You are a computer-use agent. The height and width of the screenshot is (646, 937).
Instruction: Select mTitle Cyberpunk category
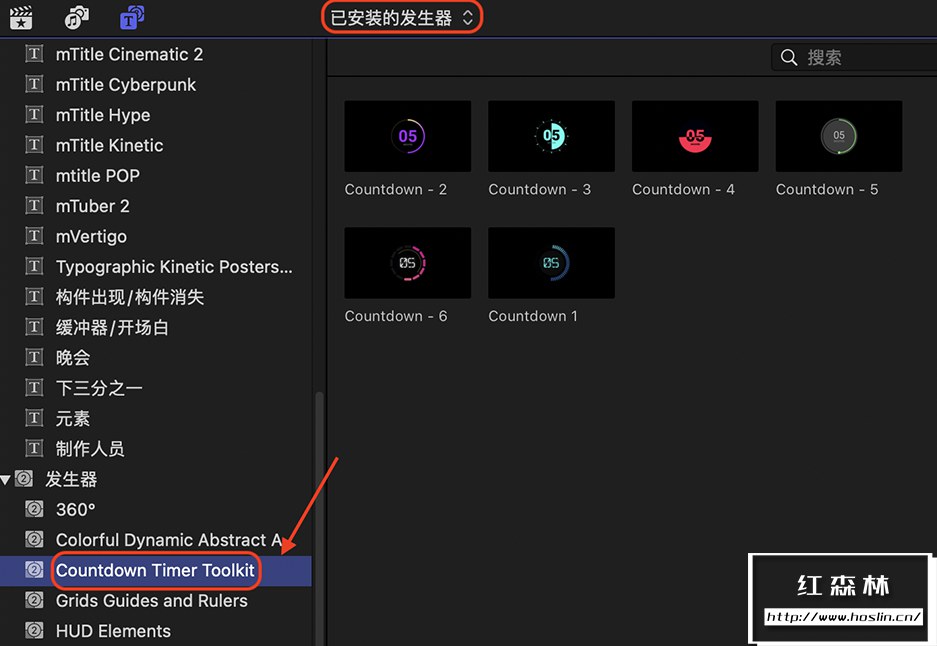(125, 85)
